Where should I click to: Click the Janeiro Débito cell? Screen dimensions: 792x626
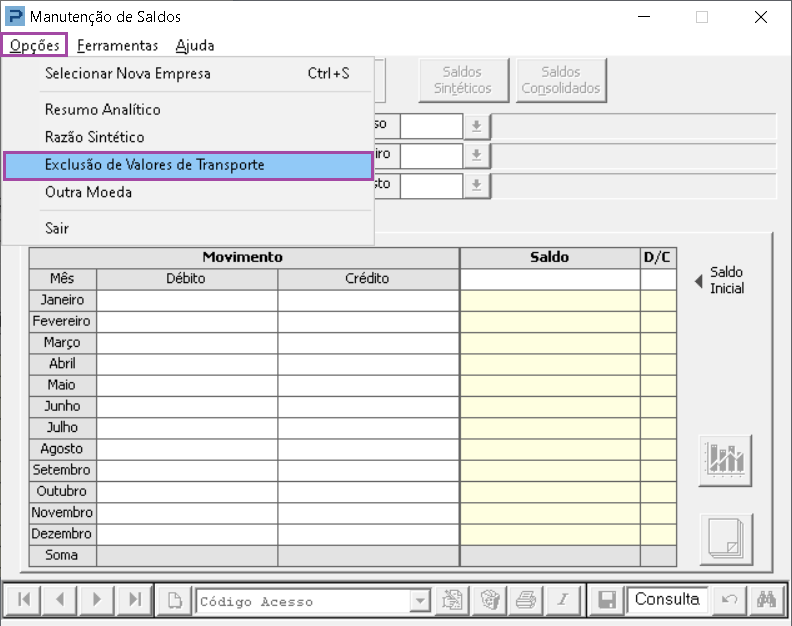(x=187, y=300)
